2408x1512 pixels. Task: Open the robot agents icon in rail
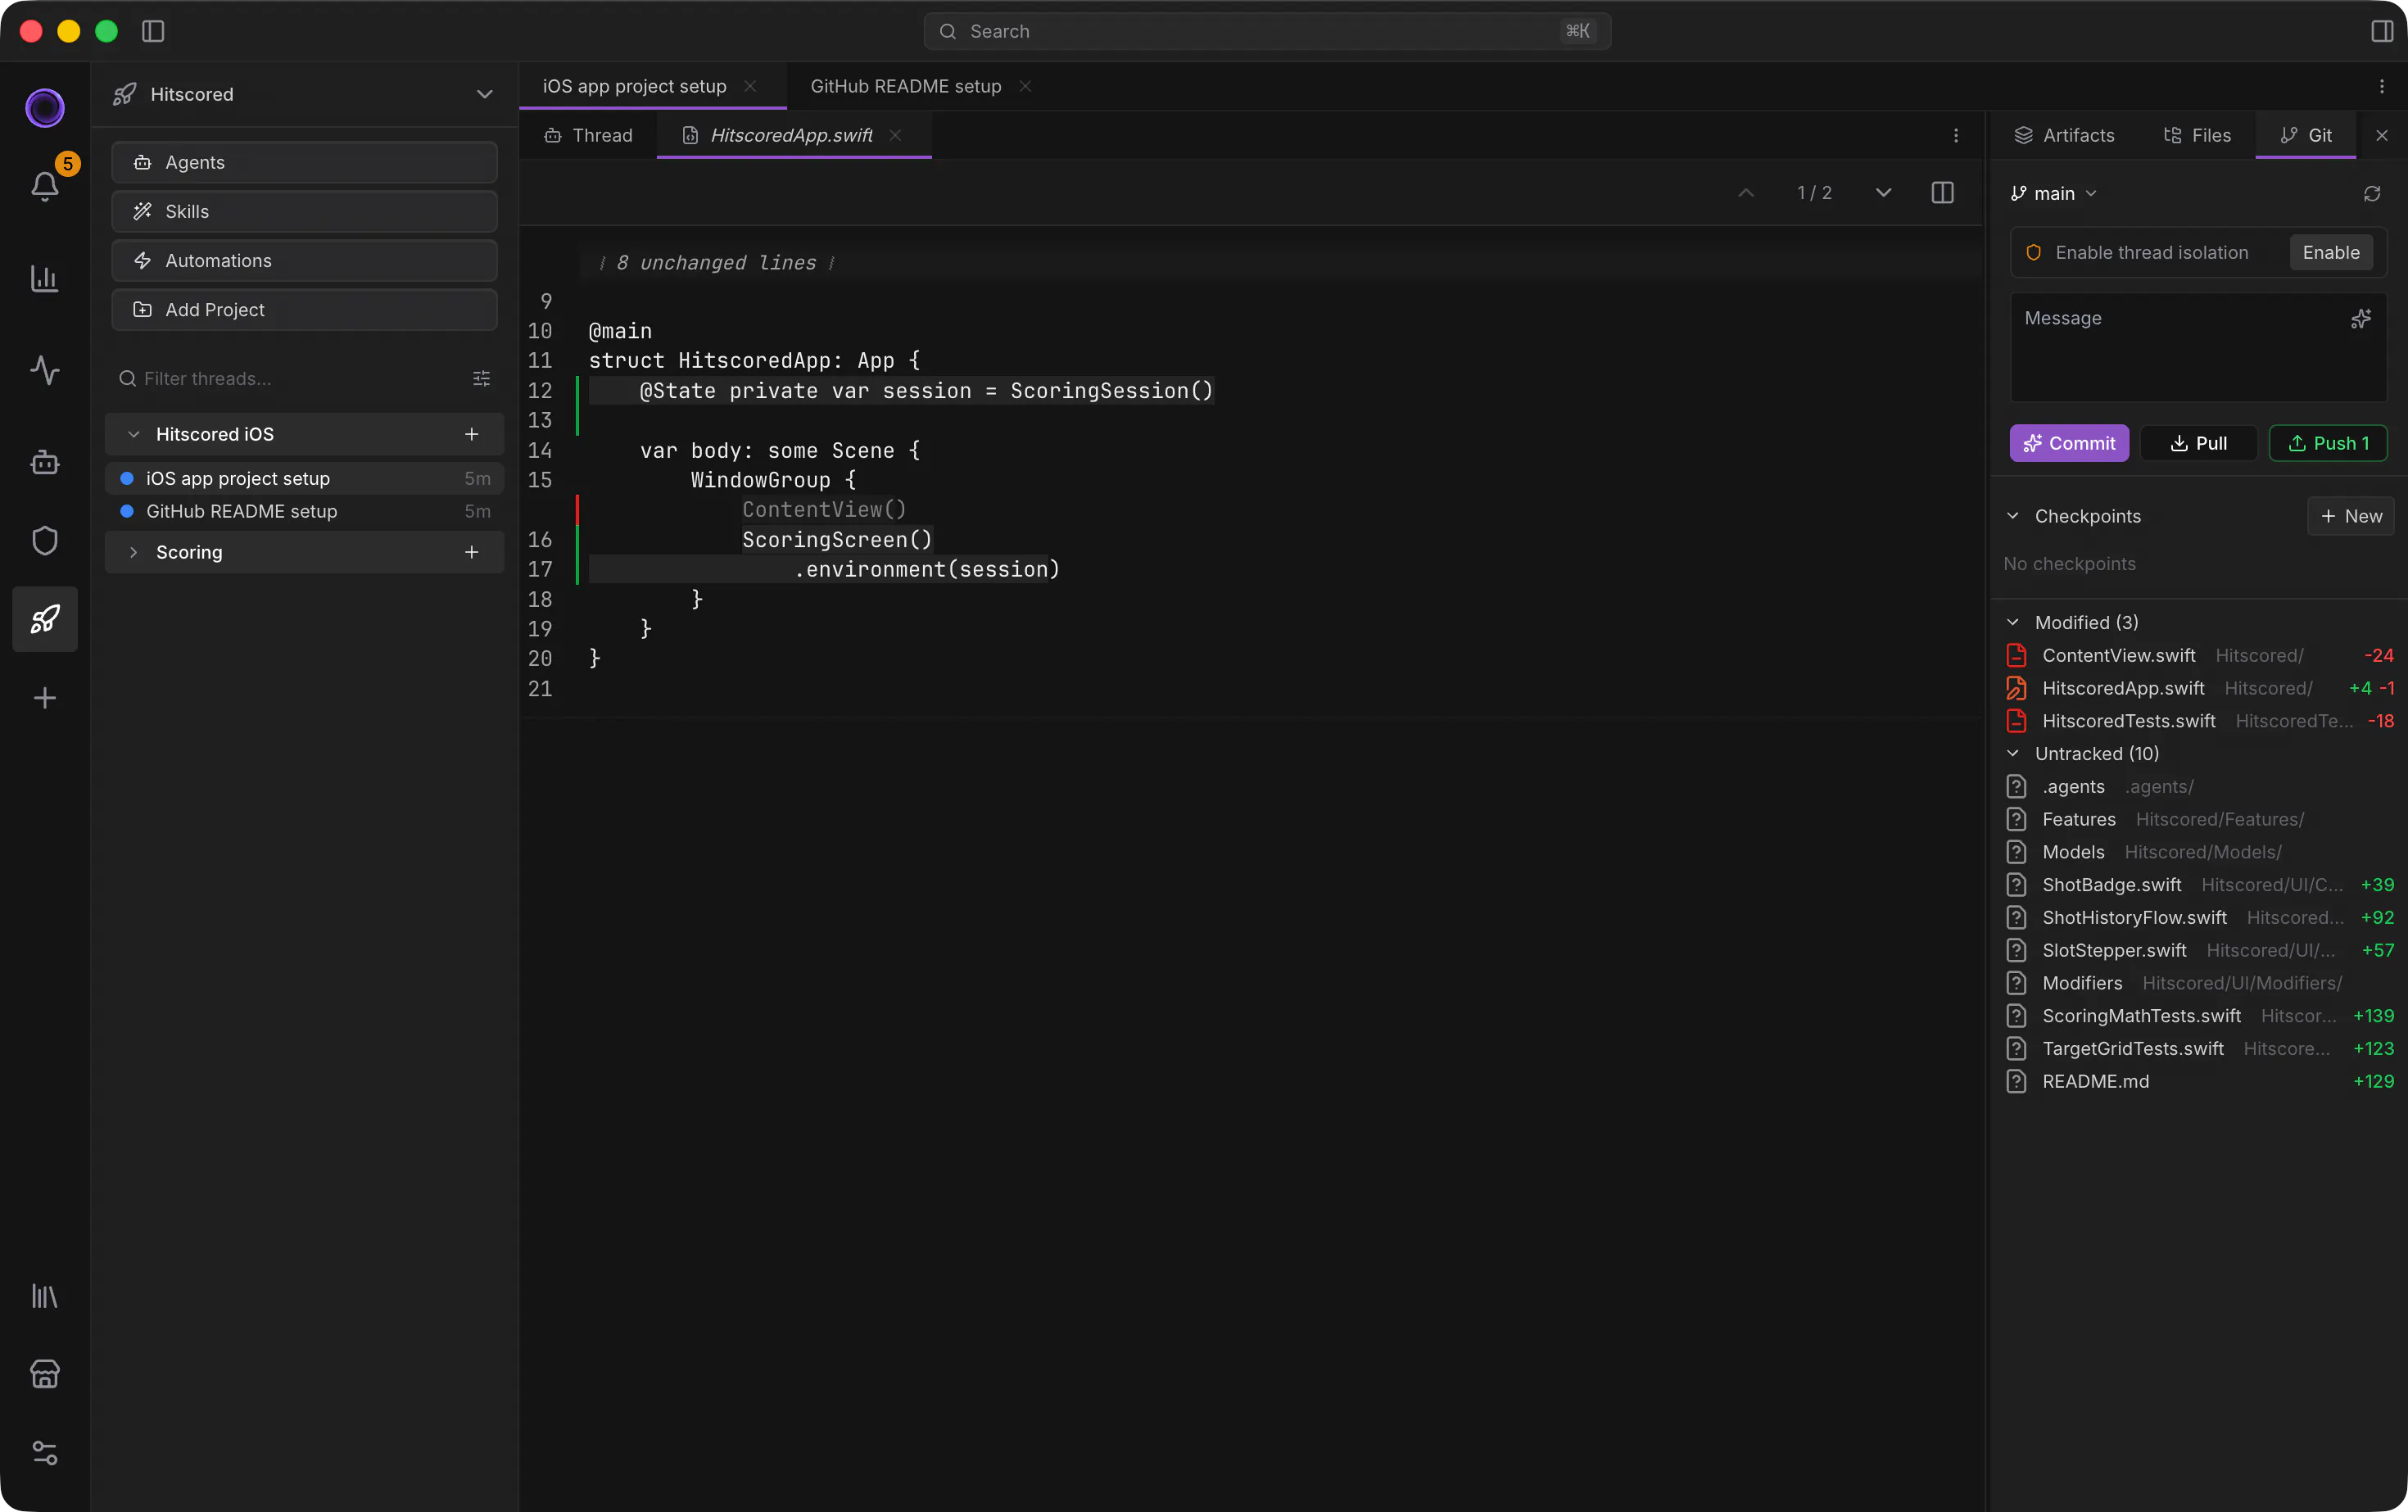[x=45, y=462]
